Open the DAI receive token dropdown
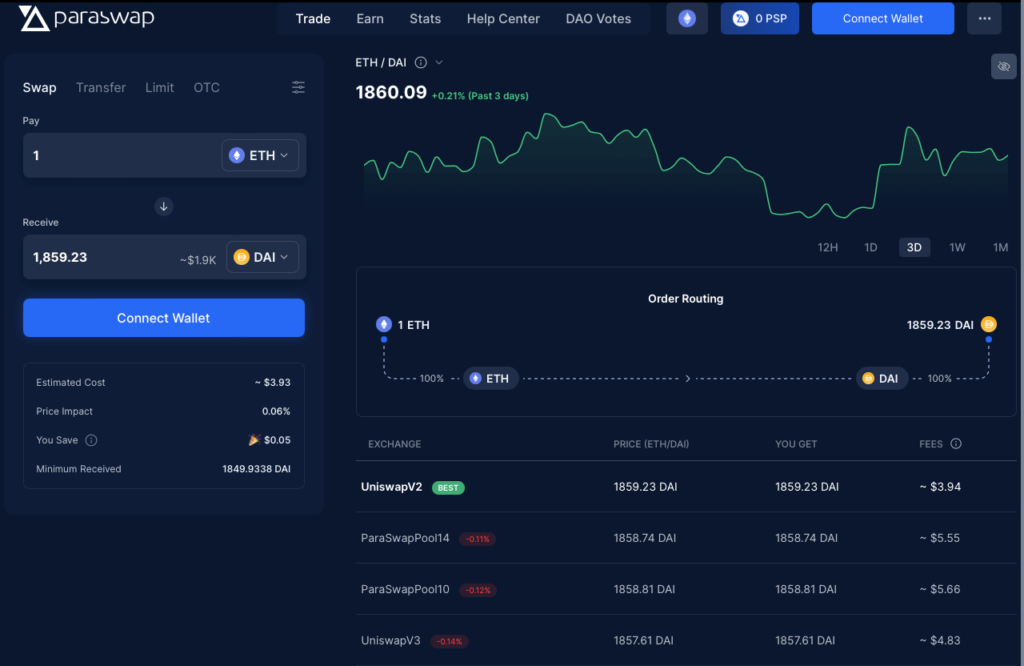 (x=261, y=257)
